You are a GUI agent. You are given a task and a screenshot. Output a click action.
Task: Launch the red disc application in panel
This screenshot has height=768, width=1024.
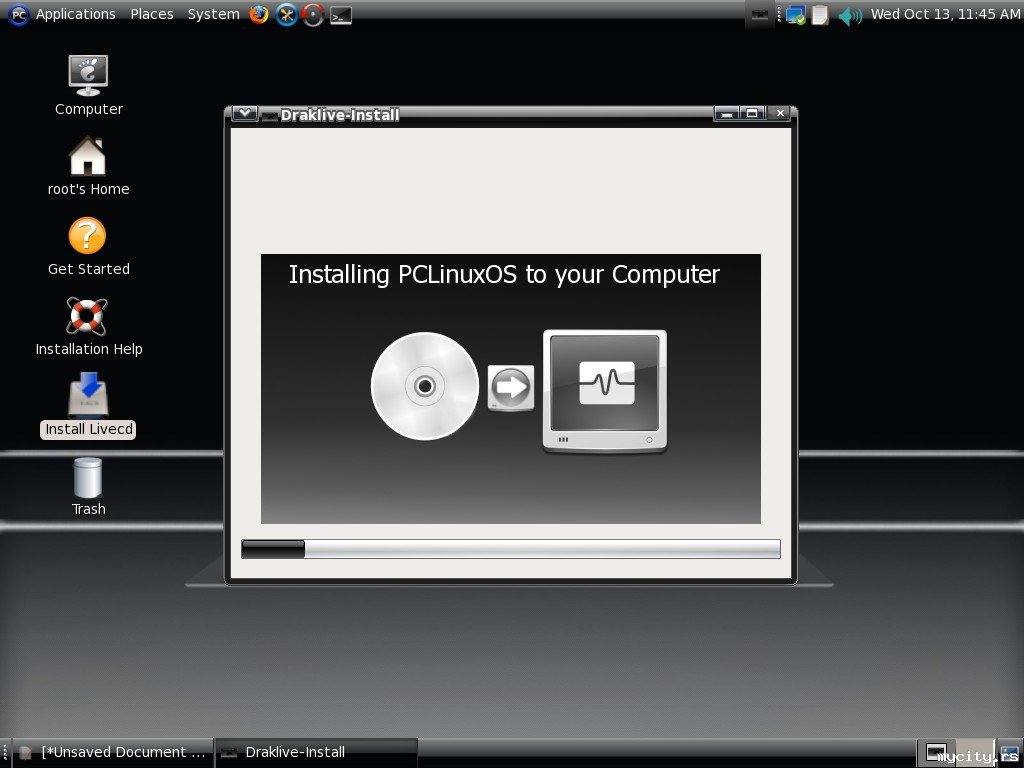pyautogui.click(x=313, y=14)
